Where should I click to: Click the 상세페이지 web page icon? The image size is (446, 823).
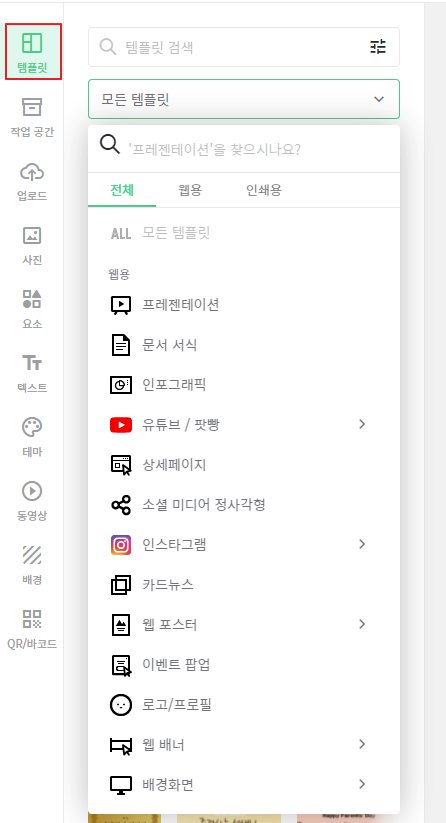(121, 465)
